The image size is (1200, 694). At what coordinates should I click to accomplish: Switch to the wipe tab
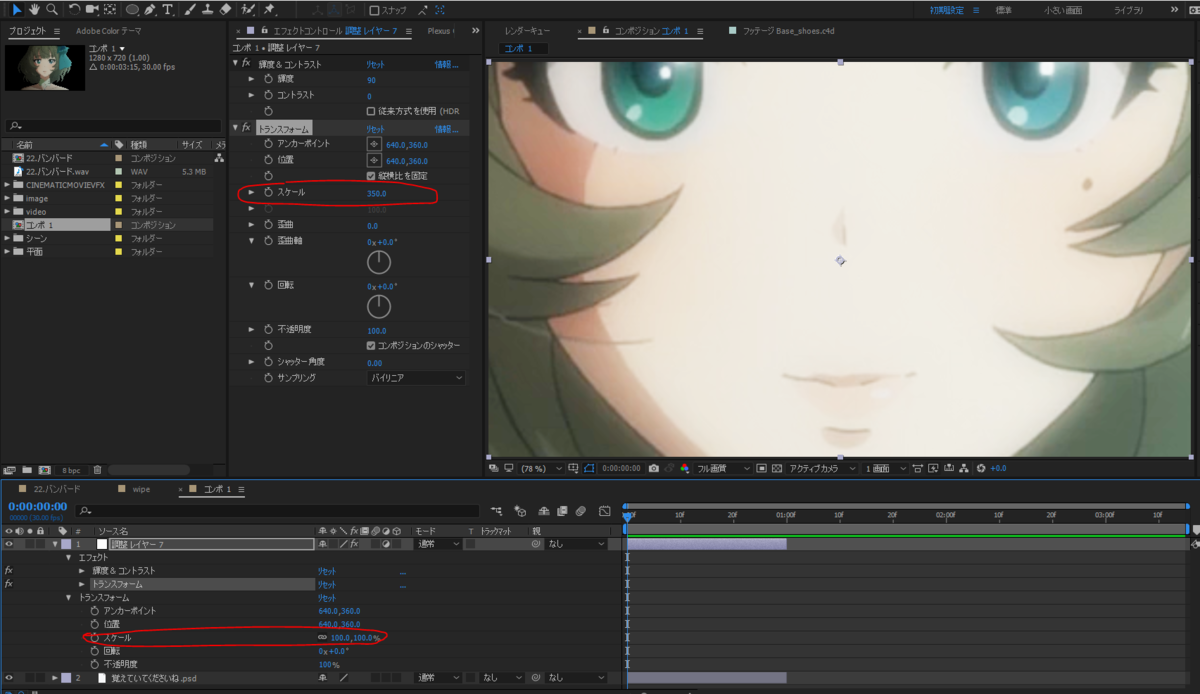(x=140, y=490)
